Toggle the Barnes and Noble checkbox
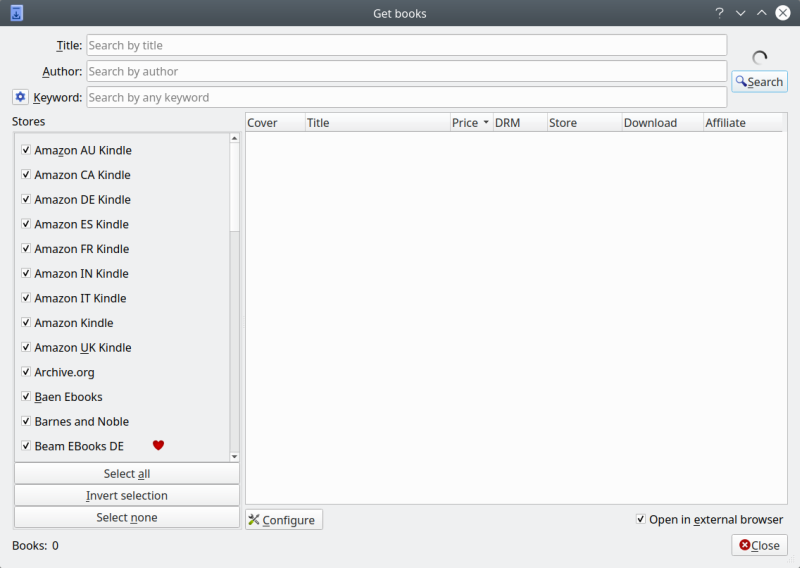Viewport: 800px width, 568px height. (26, 421)
